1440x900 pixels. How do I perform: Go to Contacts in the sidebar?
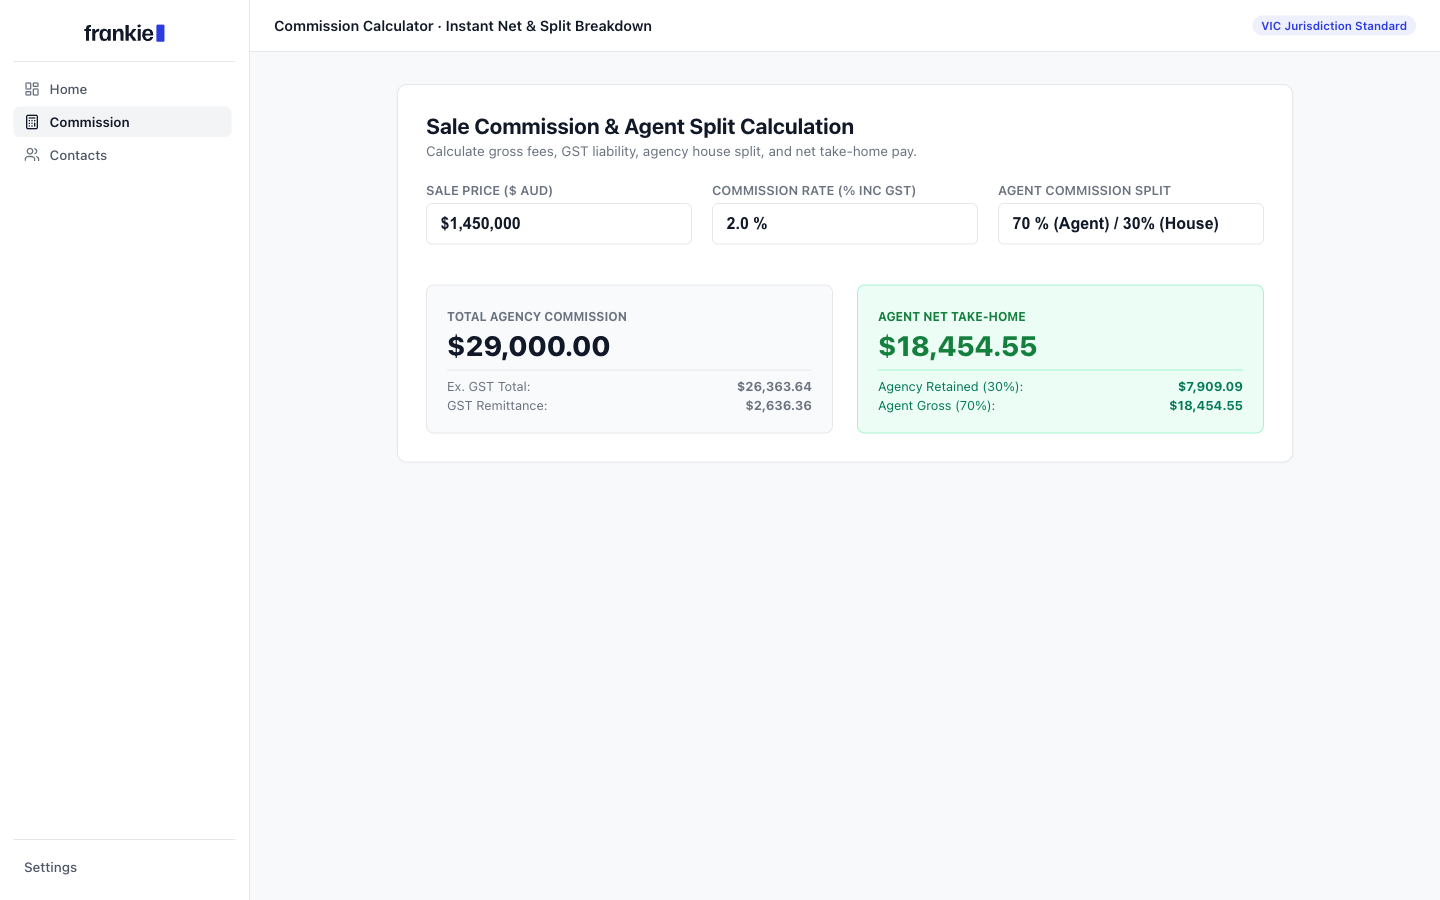(123, 155)
